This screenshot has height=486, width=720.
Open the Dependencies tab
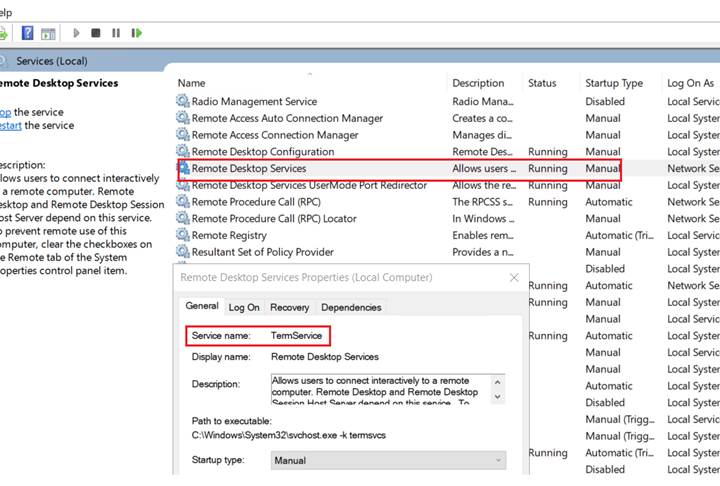351,307
